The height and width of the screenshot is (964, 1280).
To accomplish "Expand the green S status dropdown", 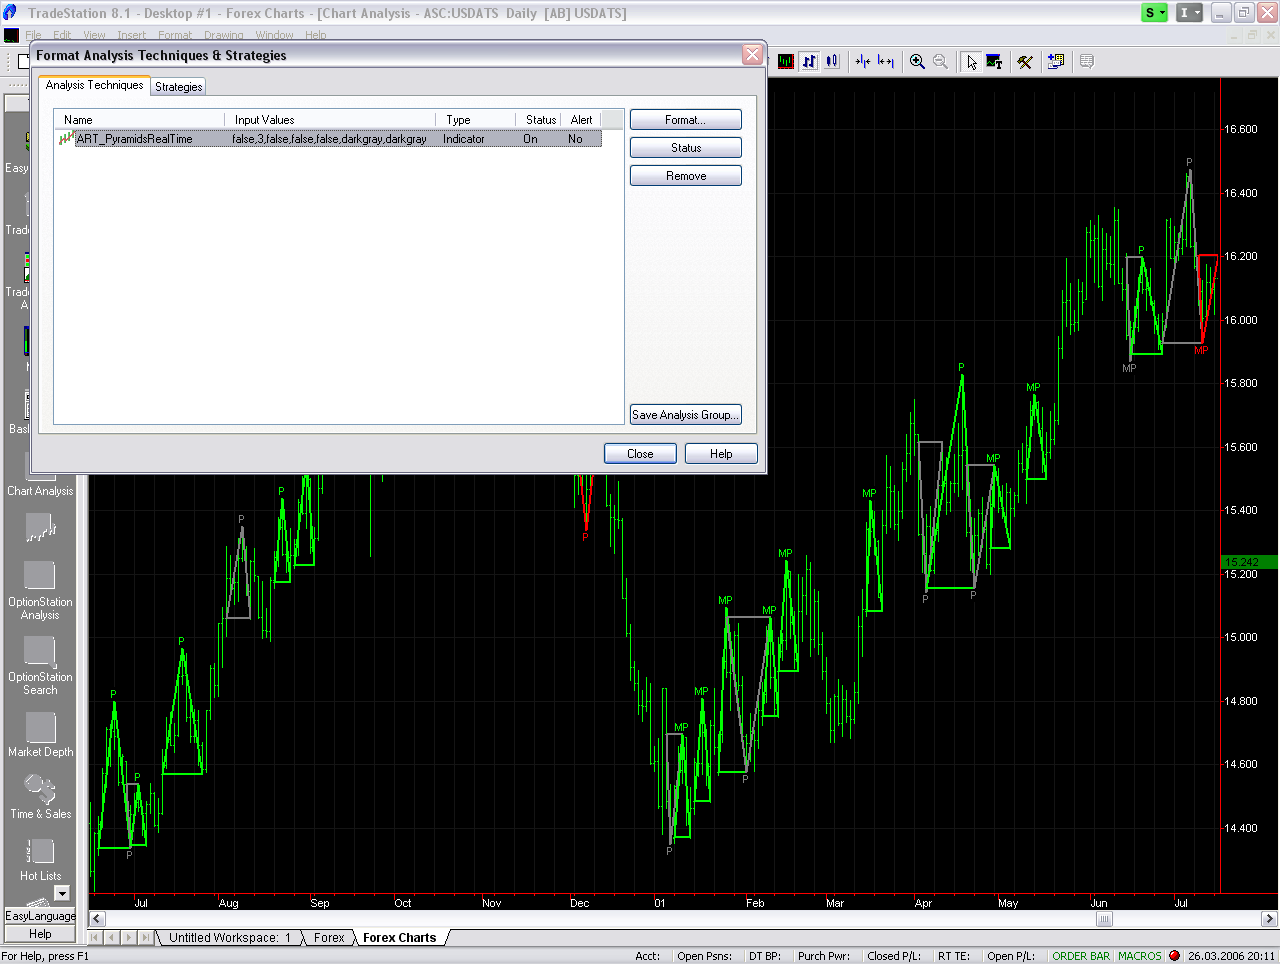I will click(x=1155, y=13).
